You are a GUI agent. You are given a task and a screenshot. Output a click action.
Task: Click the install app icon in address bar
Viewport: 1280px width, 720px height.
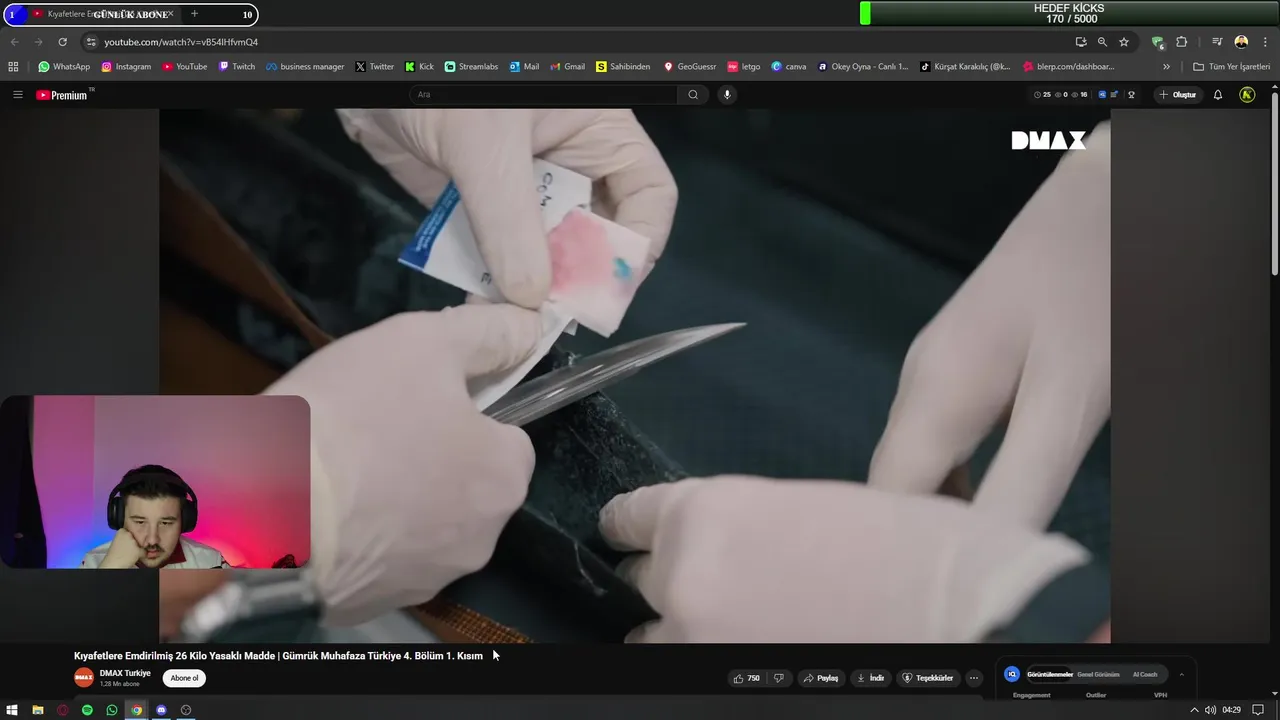[x=1081, y=42]
